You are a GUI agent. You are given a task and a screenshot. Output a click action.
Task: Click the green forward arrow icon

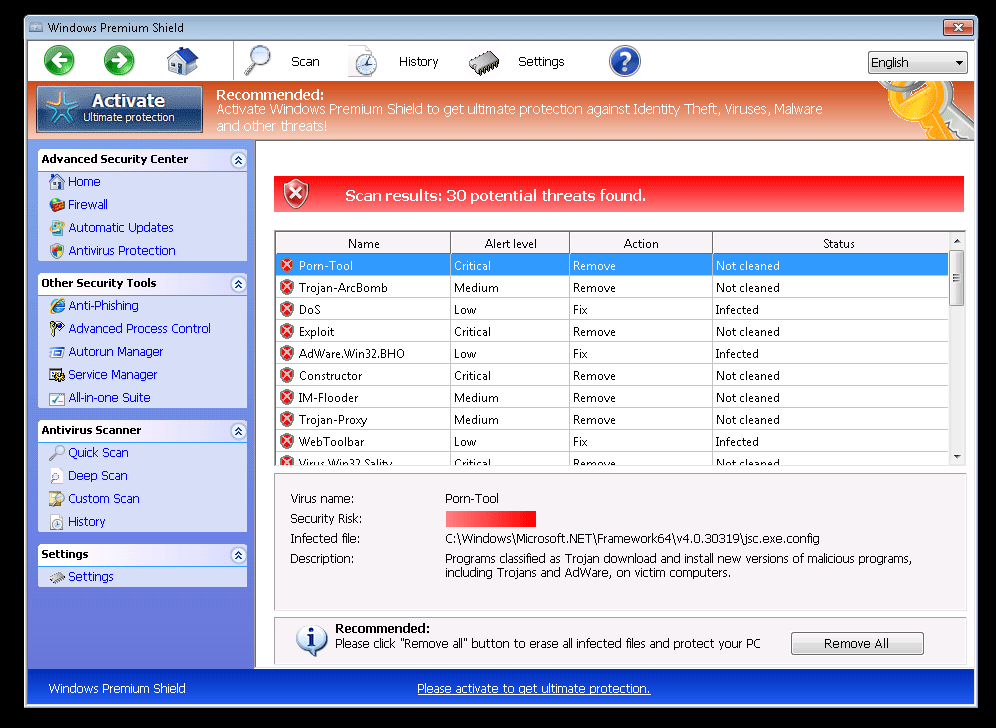pyautogui.click(x=119, y=61)
